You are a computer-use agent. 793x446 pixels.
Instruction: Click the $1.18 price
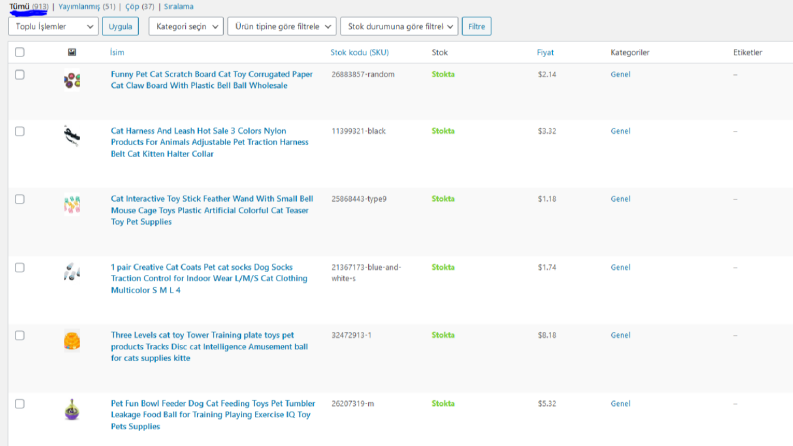click(547, 199)
